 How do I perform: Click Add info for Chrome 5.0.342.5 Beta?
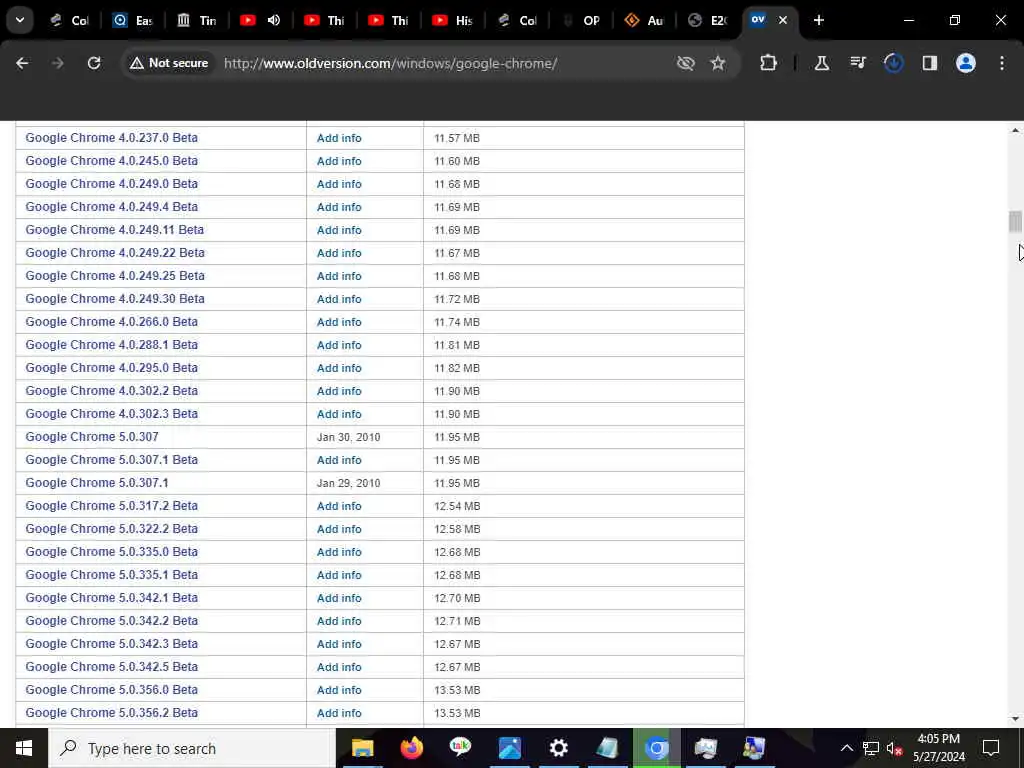(x=339, y=667)
